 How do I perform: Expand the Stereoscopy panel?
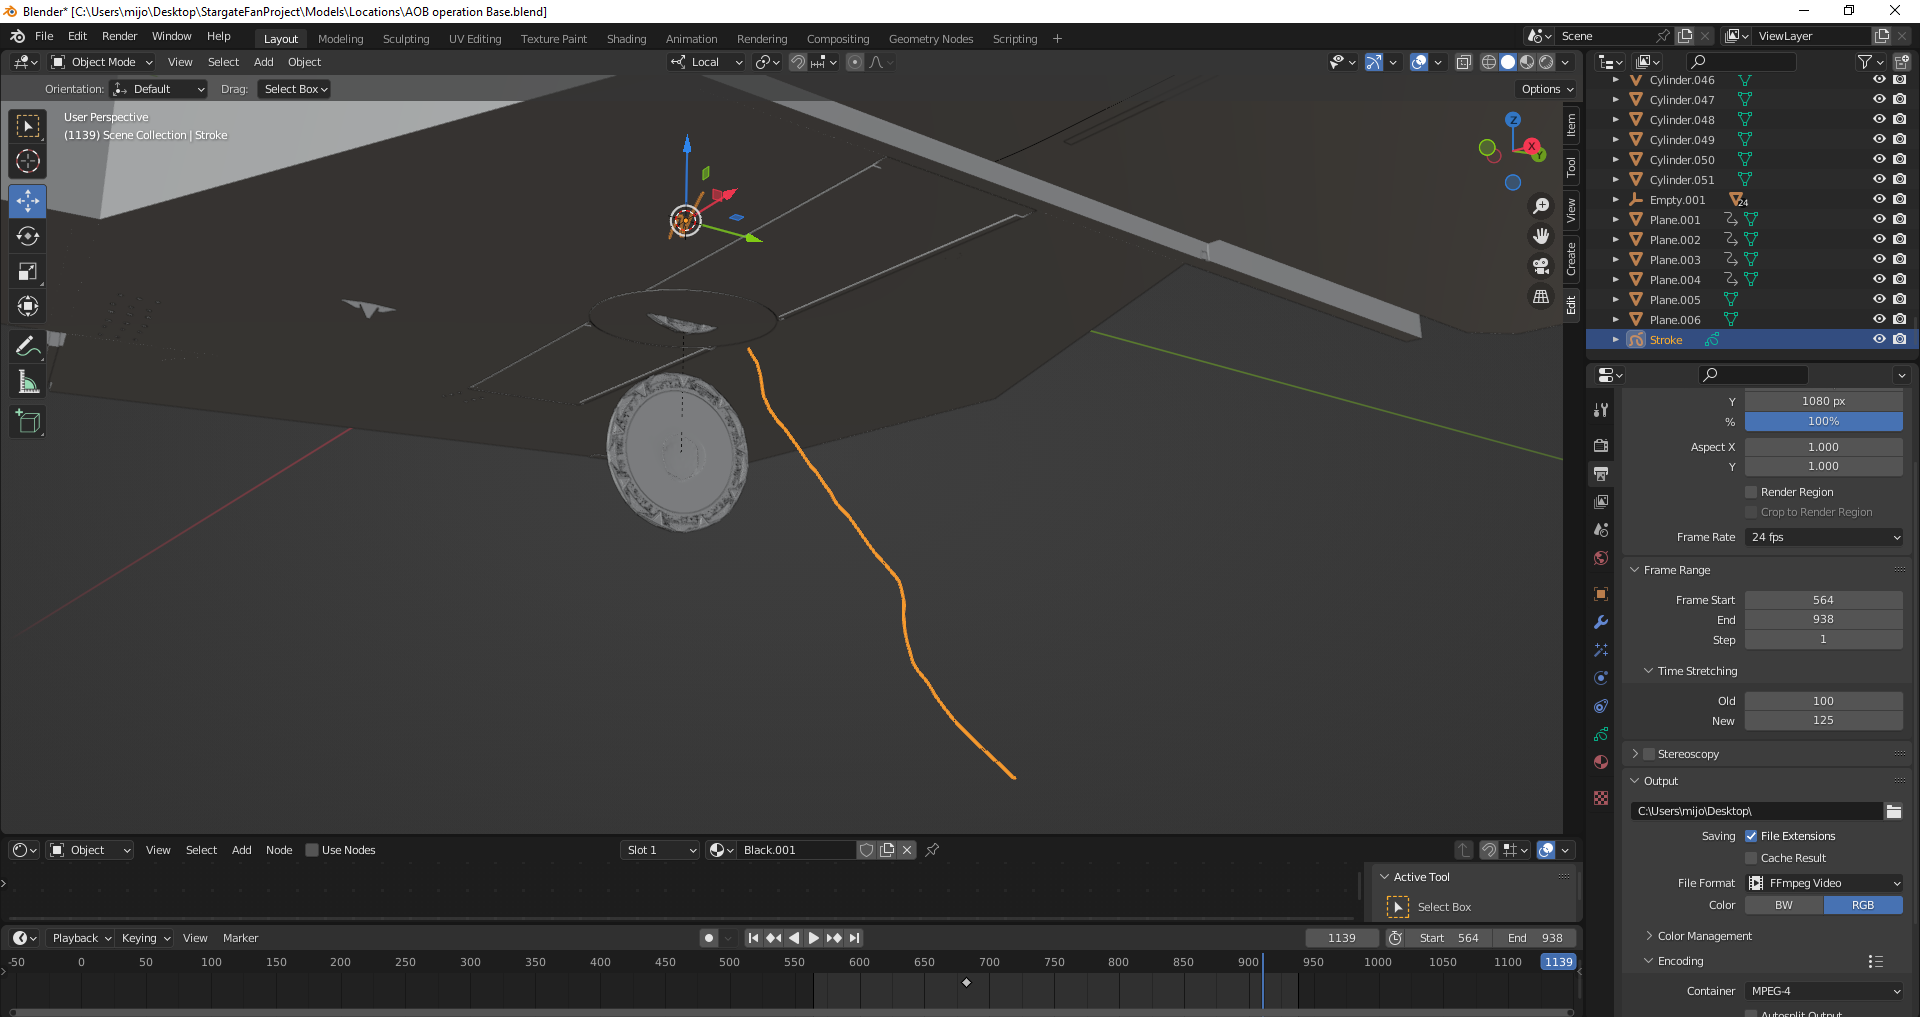tap(1636, 754)
